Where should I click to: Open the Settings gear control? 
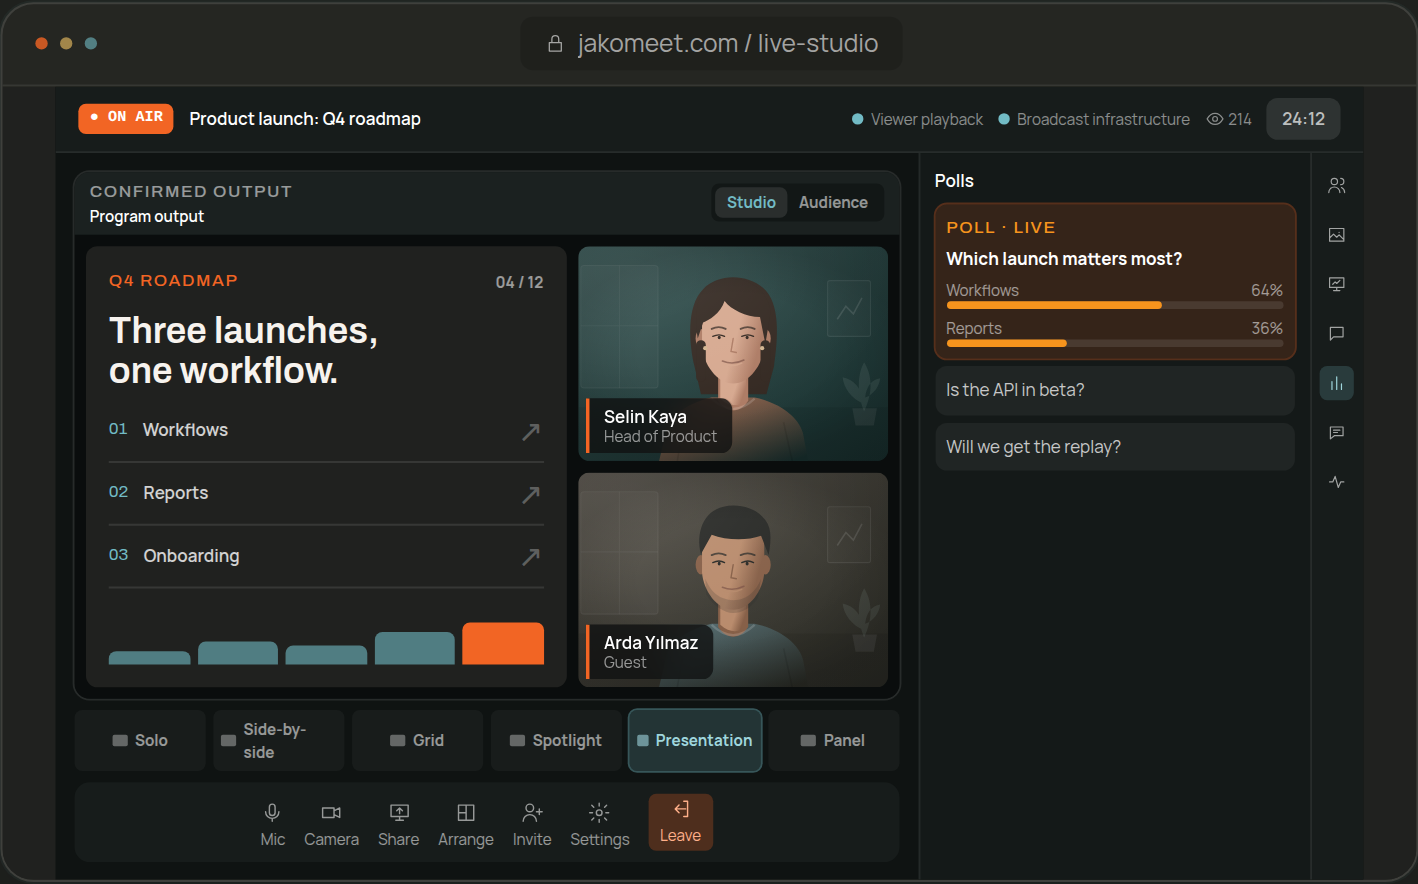(599, 824)
